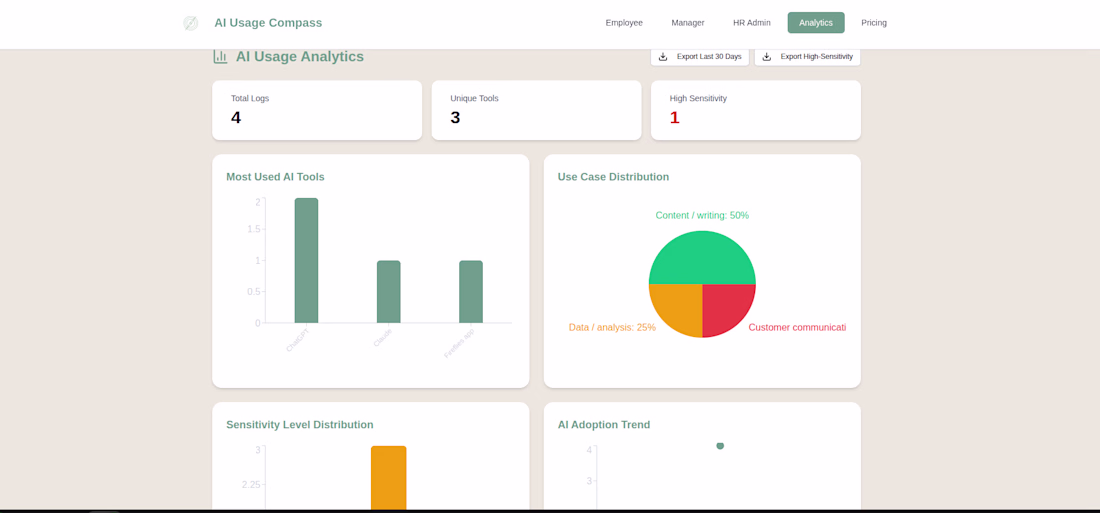Click the ChatGPT bar in Most Used AI Tools
Viewport: 1100px width, 513px height.
click(306, 260)
